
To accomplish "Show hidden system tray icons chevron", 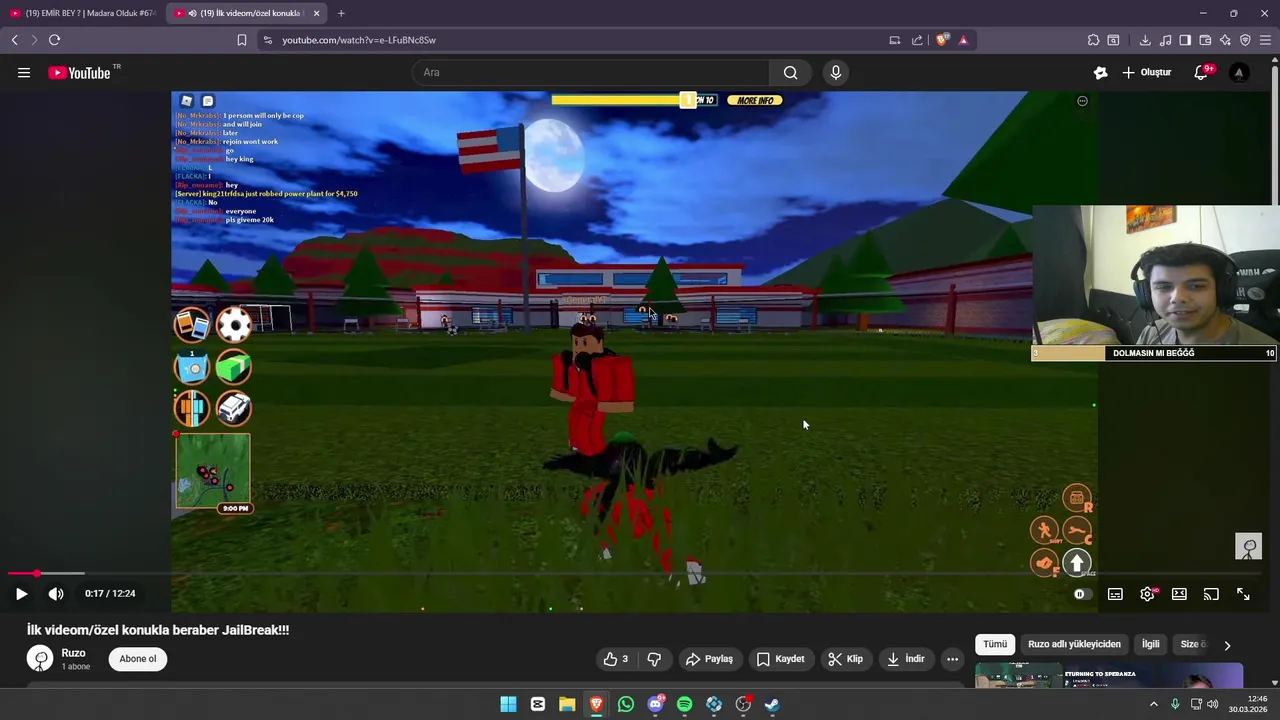I will [1153, 704].
